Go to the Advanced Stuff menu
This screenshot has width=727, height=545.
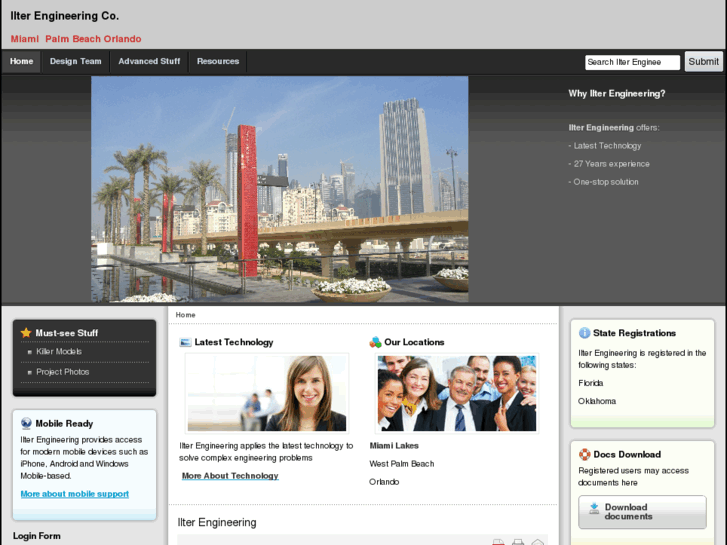point(149,61)
